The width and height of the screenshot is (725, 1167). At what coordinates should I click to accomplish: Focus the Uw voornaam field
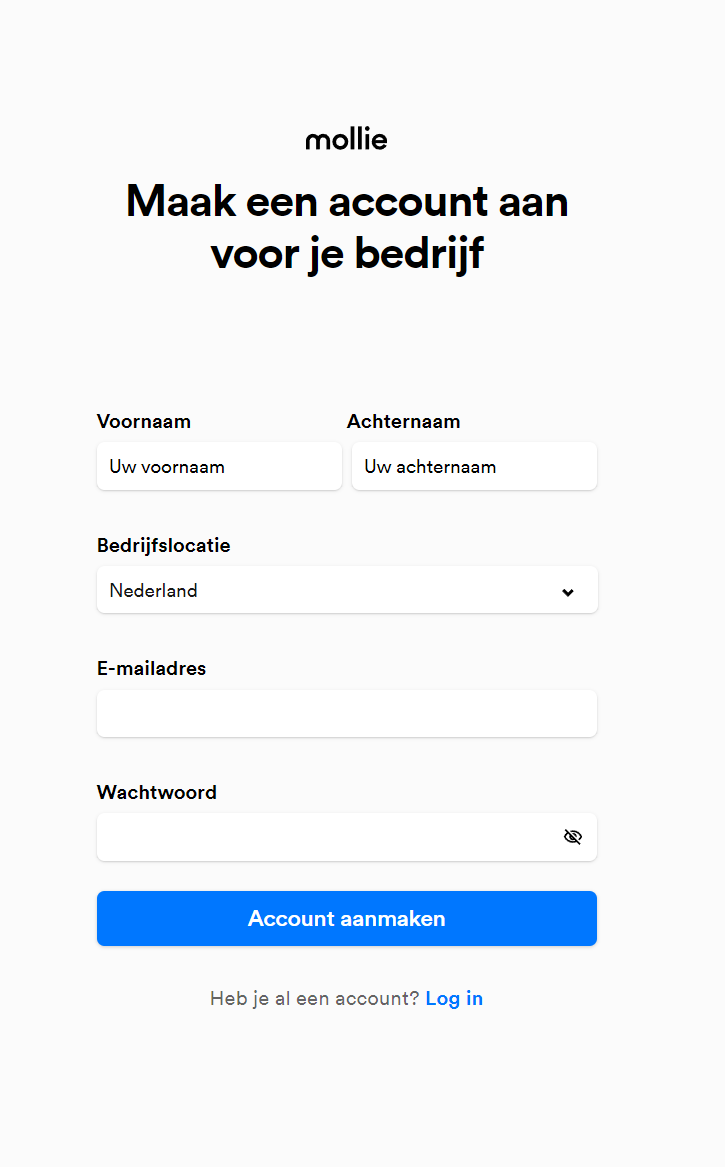click(x=220, y=467)
